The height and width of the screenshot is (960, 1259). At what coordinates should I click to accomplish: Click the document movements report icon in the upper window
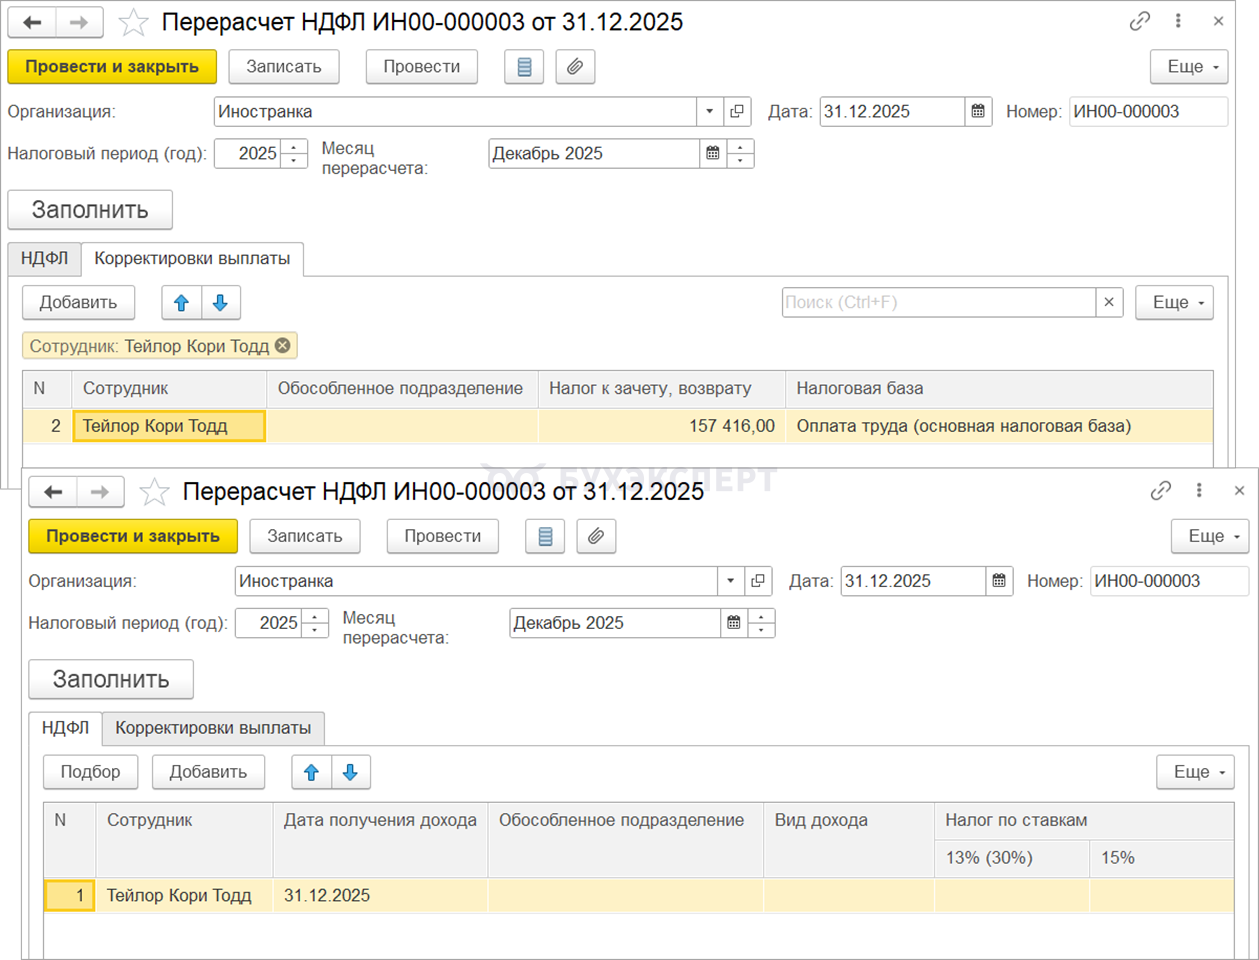click(524, 67)
